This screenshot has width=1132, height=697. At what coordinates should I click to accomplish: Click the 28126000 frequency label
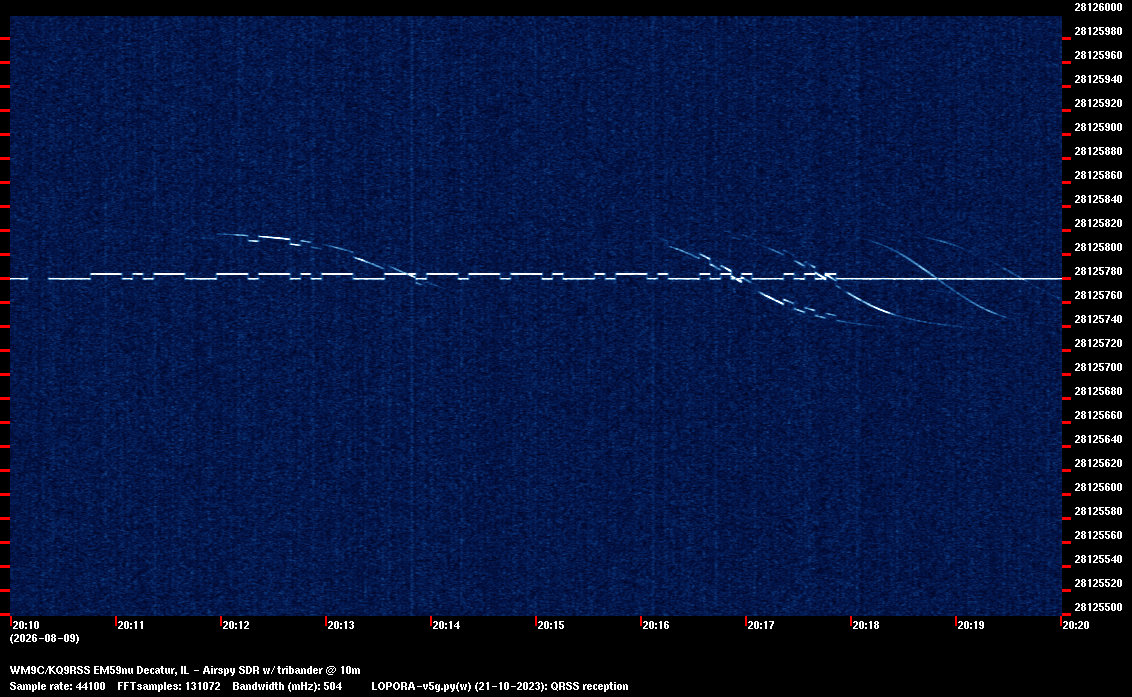pos(1098,7)
